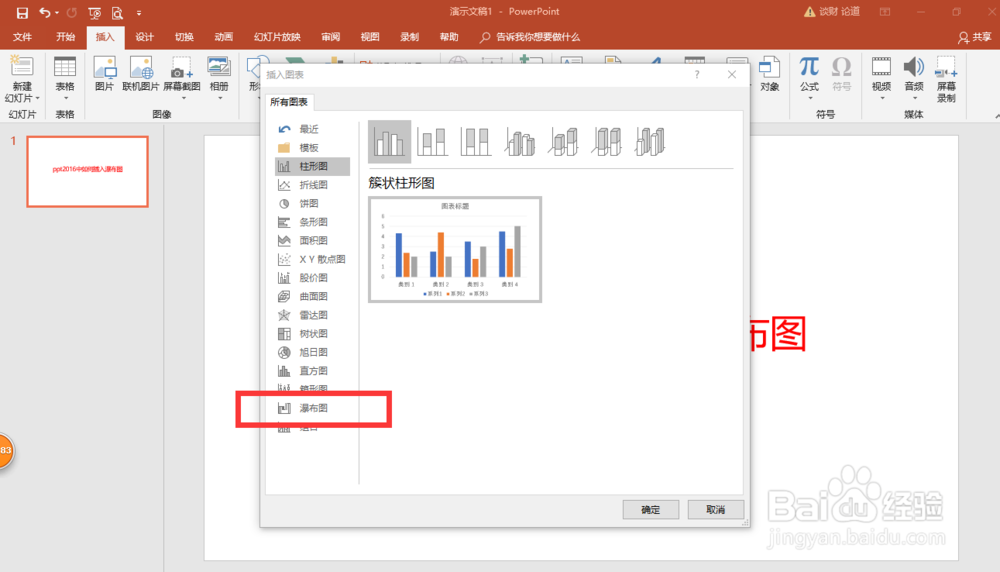
Task: Switch to the Home (开始) tab
Action: click(x=65, y=37)
